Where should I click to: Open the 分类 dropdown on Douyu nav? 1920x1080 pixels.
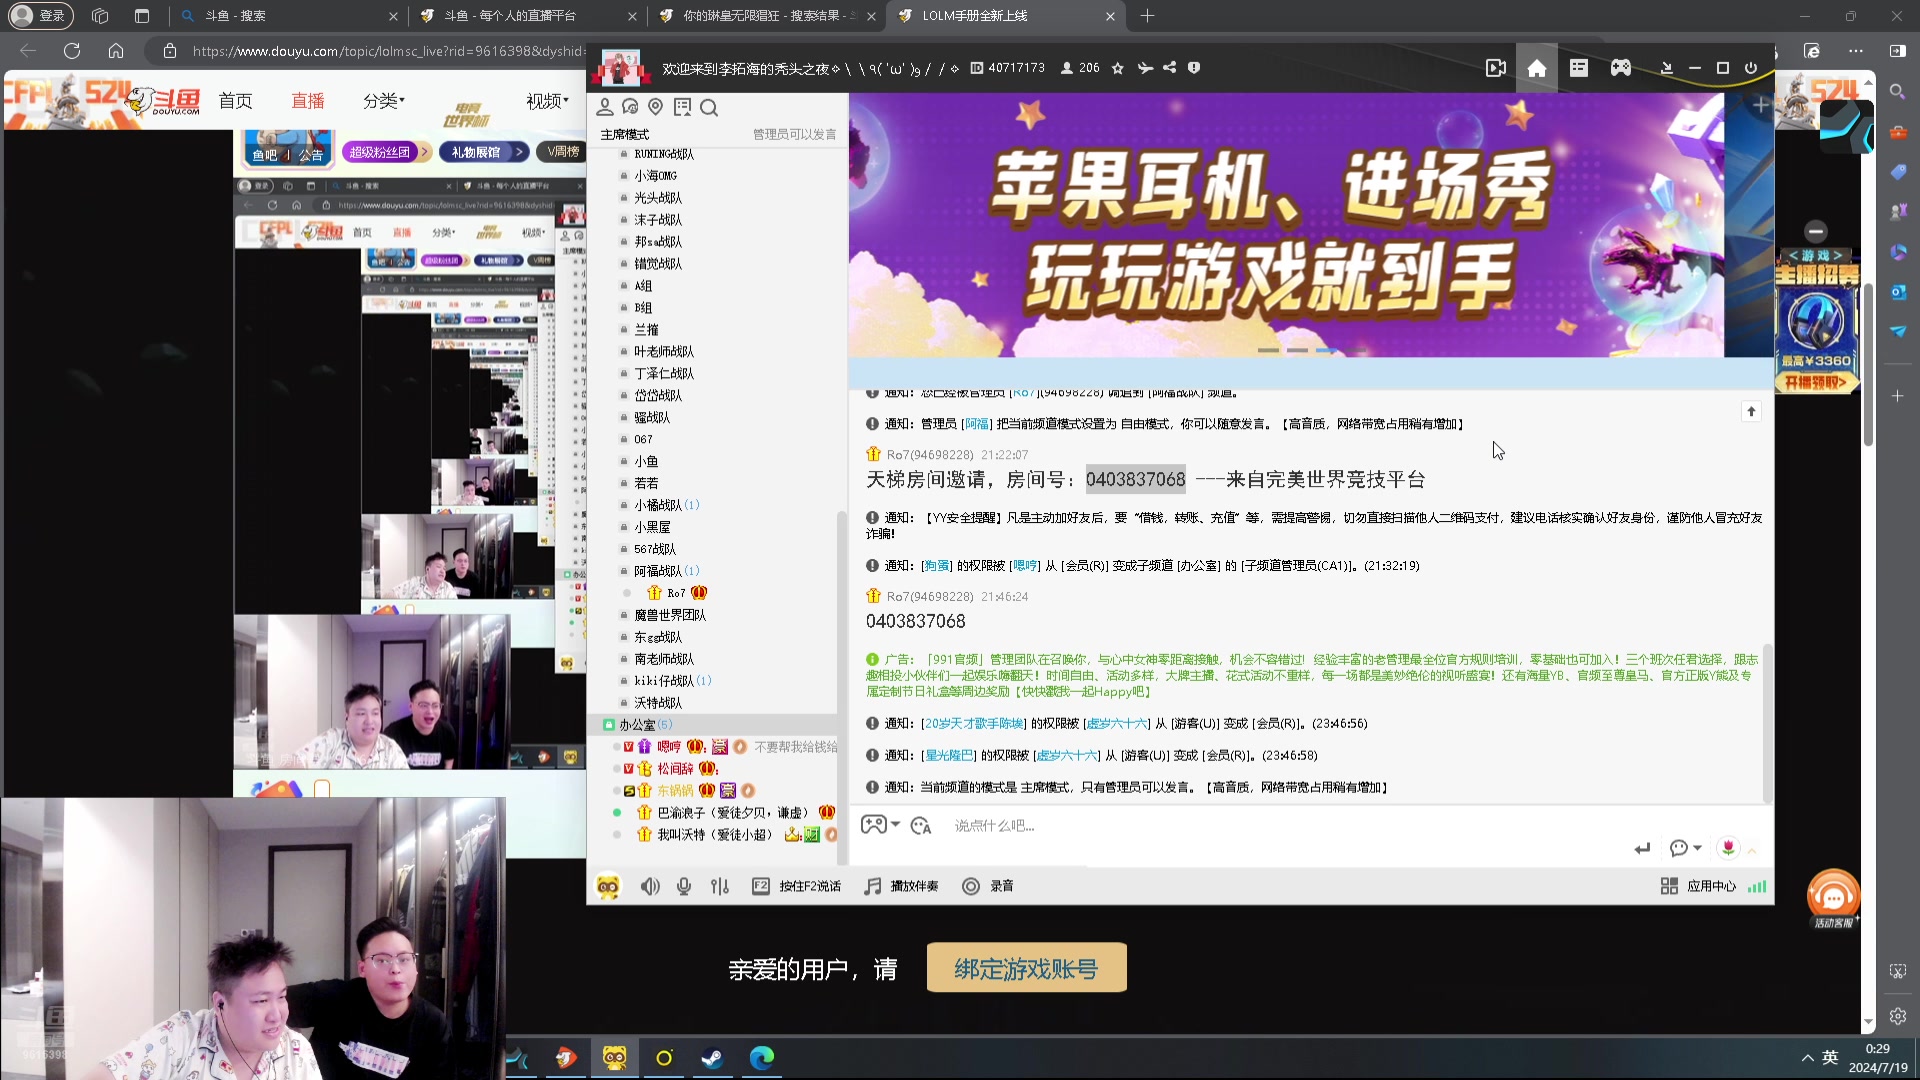[x=383, y=101]
